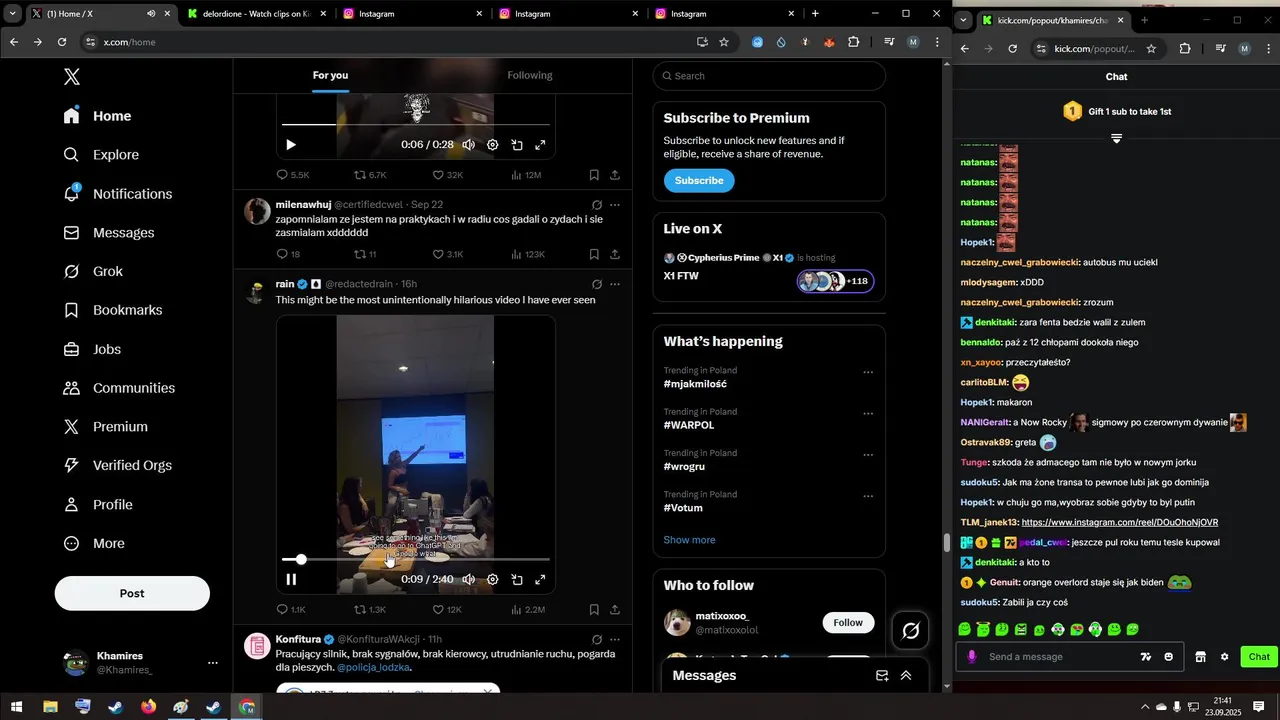Open Grok in the sidebar
The height and width of the screenshot is (720, 1280).
tap(93, 272)
